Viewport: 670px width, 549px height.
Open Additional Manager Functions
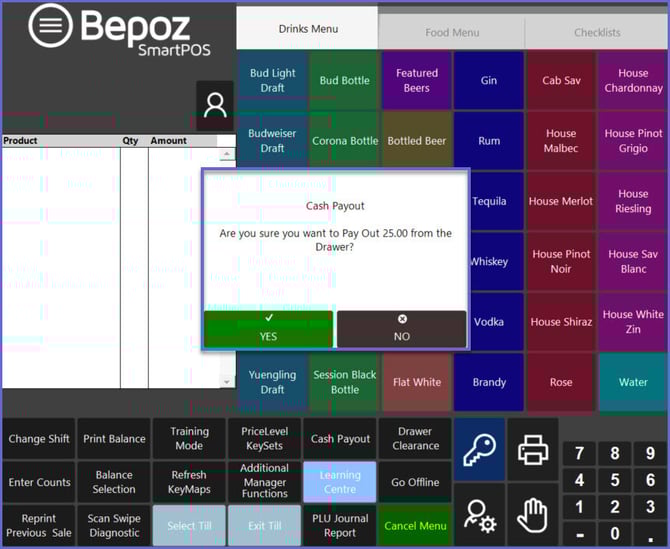(265, 481)
